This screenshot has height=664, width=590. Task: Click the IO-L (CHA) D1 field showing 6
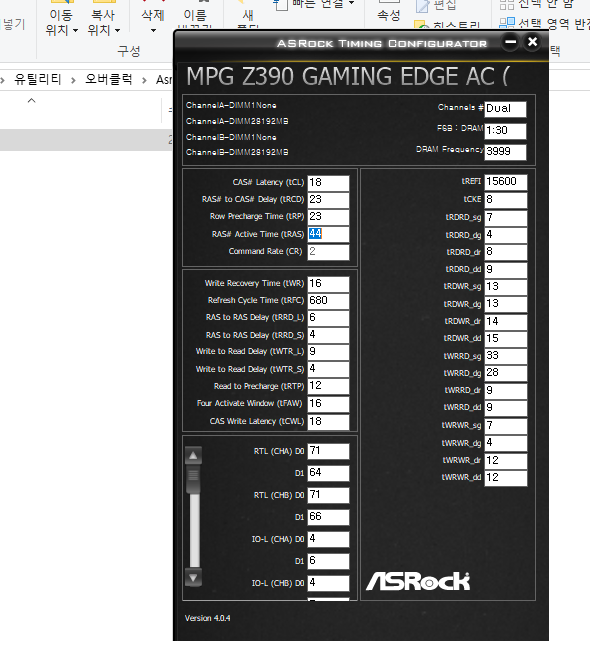click(328, 561)
